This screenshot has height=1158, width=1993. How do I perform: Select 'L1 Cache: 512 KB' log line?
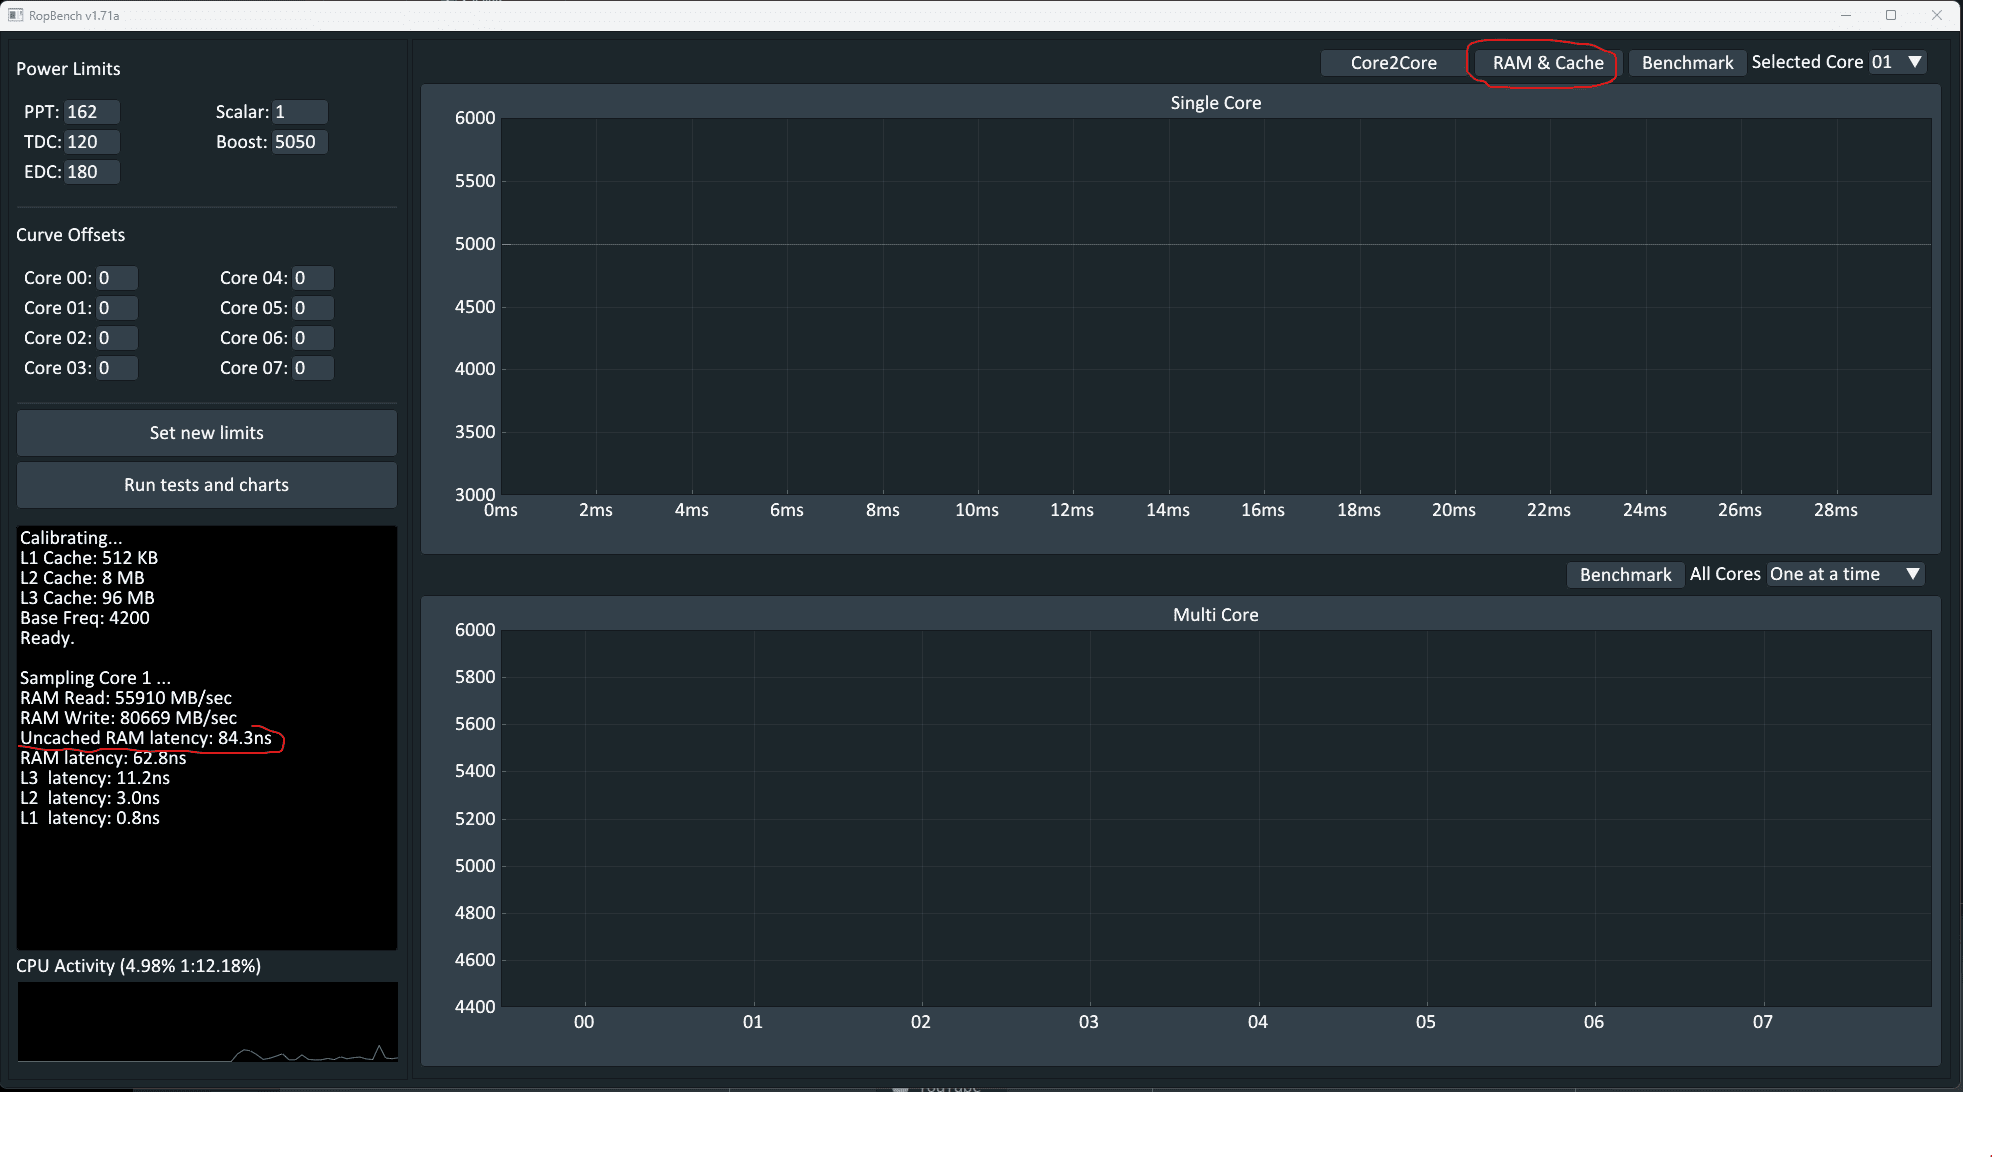click(x=89, y=558)
